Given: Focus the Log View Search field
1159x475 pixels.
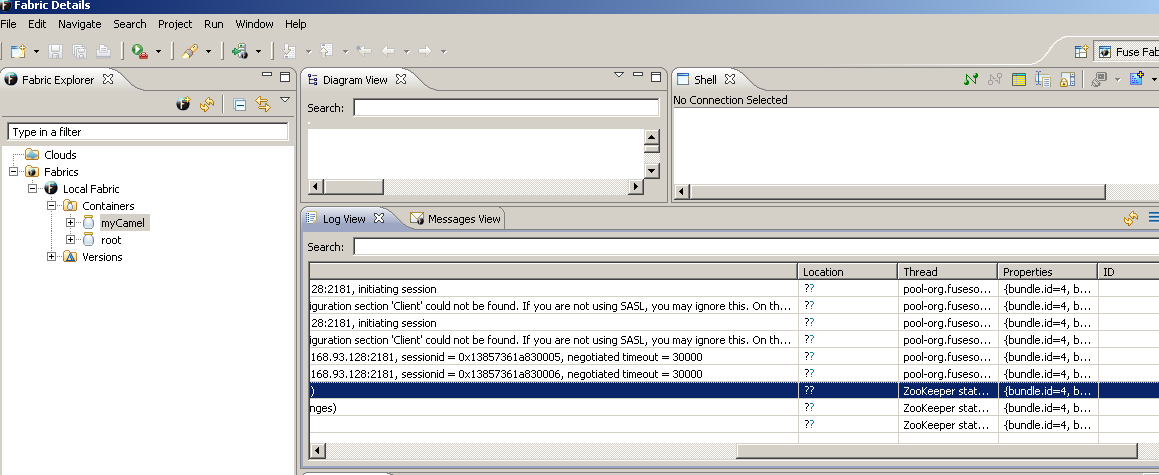Looking at the screenshot, I should coord(755,247).
